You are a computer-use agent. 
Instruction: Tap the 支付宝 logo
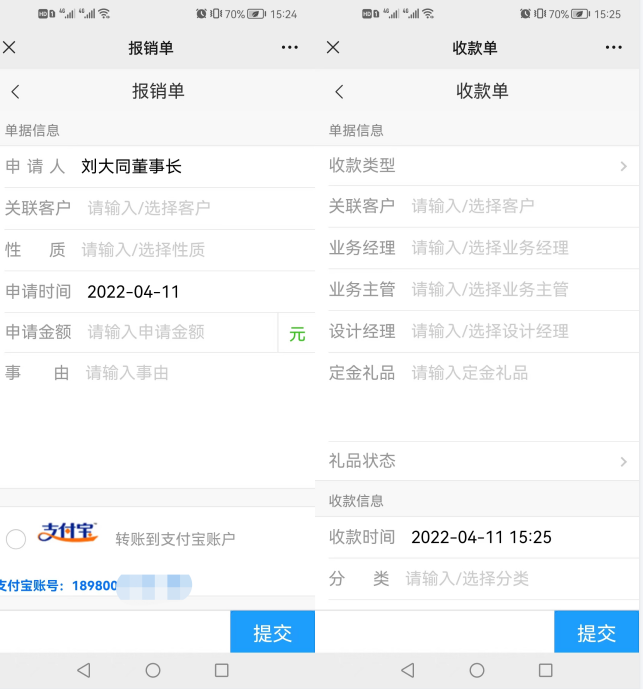(x=68, y=532)
